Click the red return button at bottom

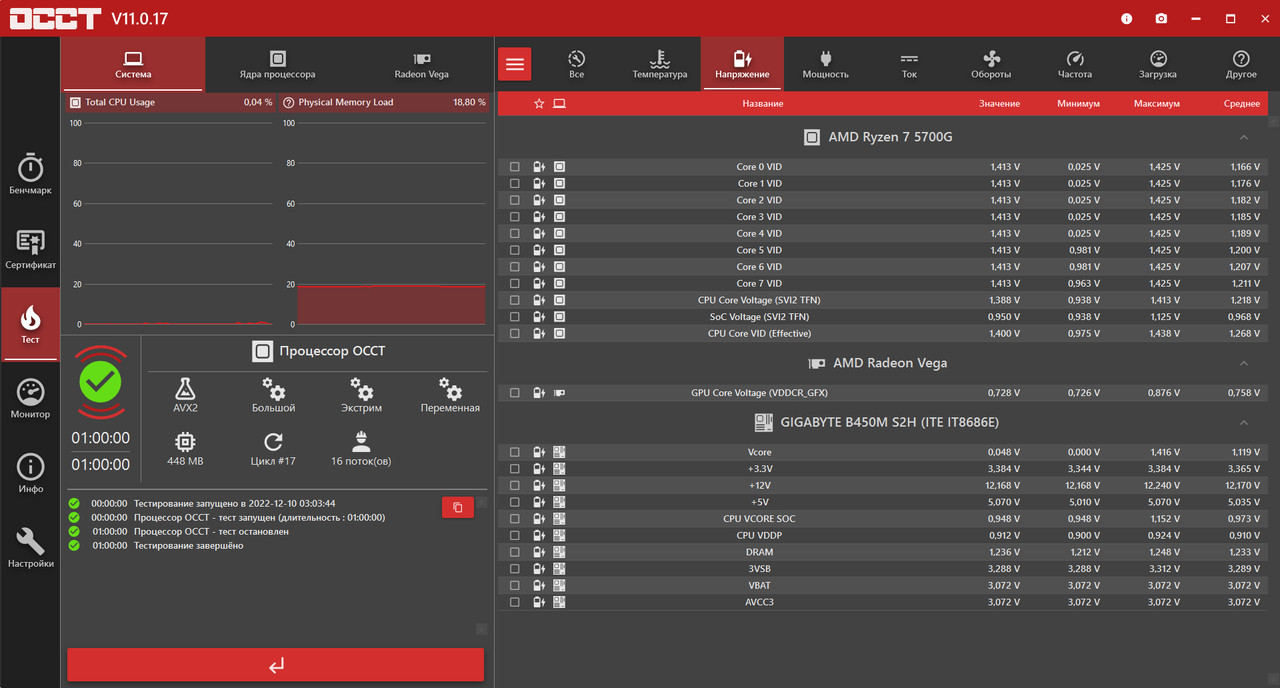[x=276, y=665]
